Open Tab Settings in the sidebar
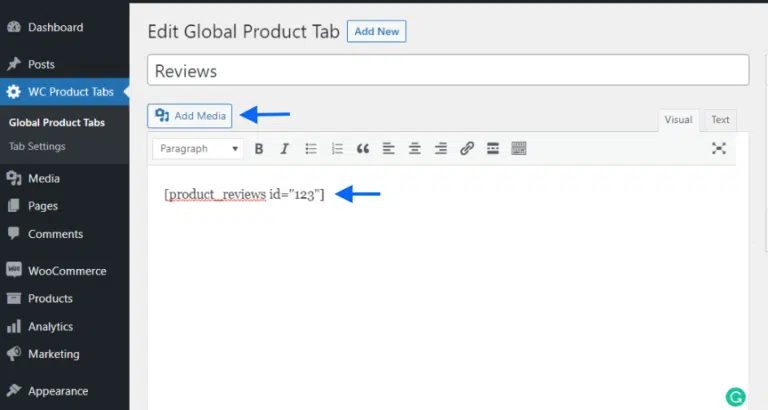Viewport: 768px width, 410px height. (37, 146)
